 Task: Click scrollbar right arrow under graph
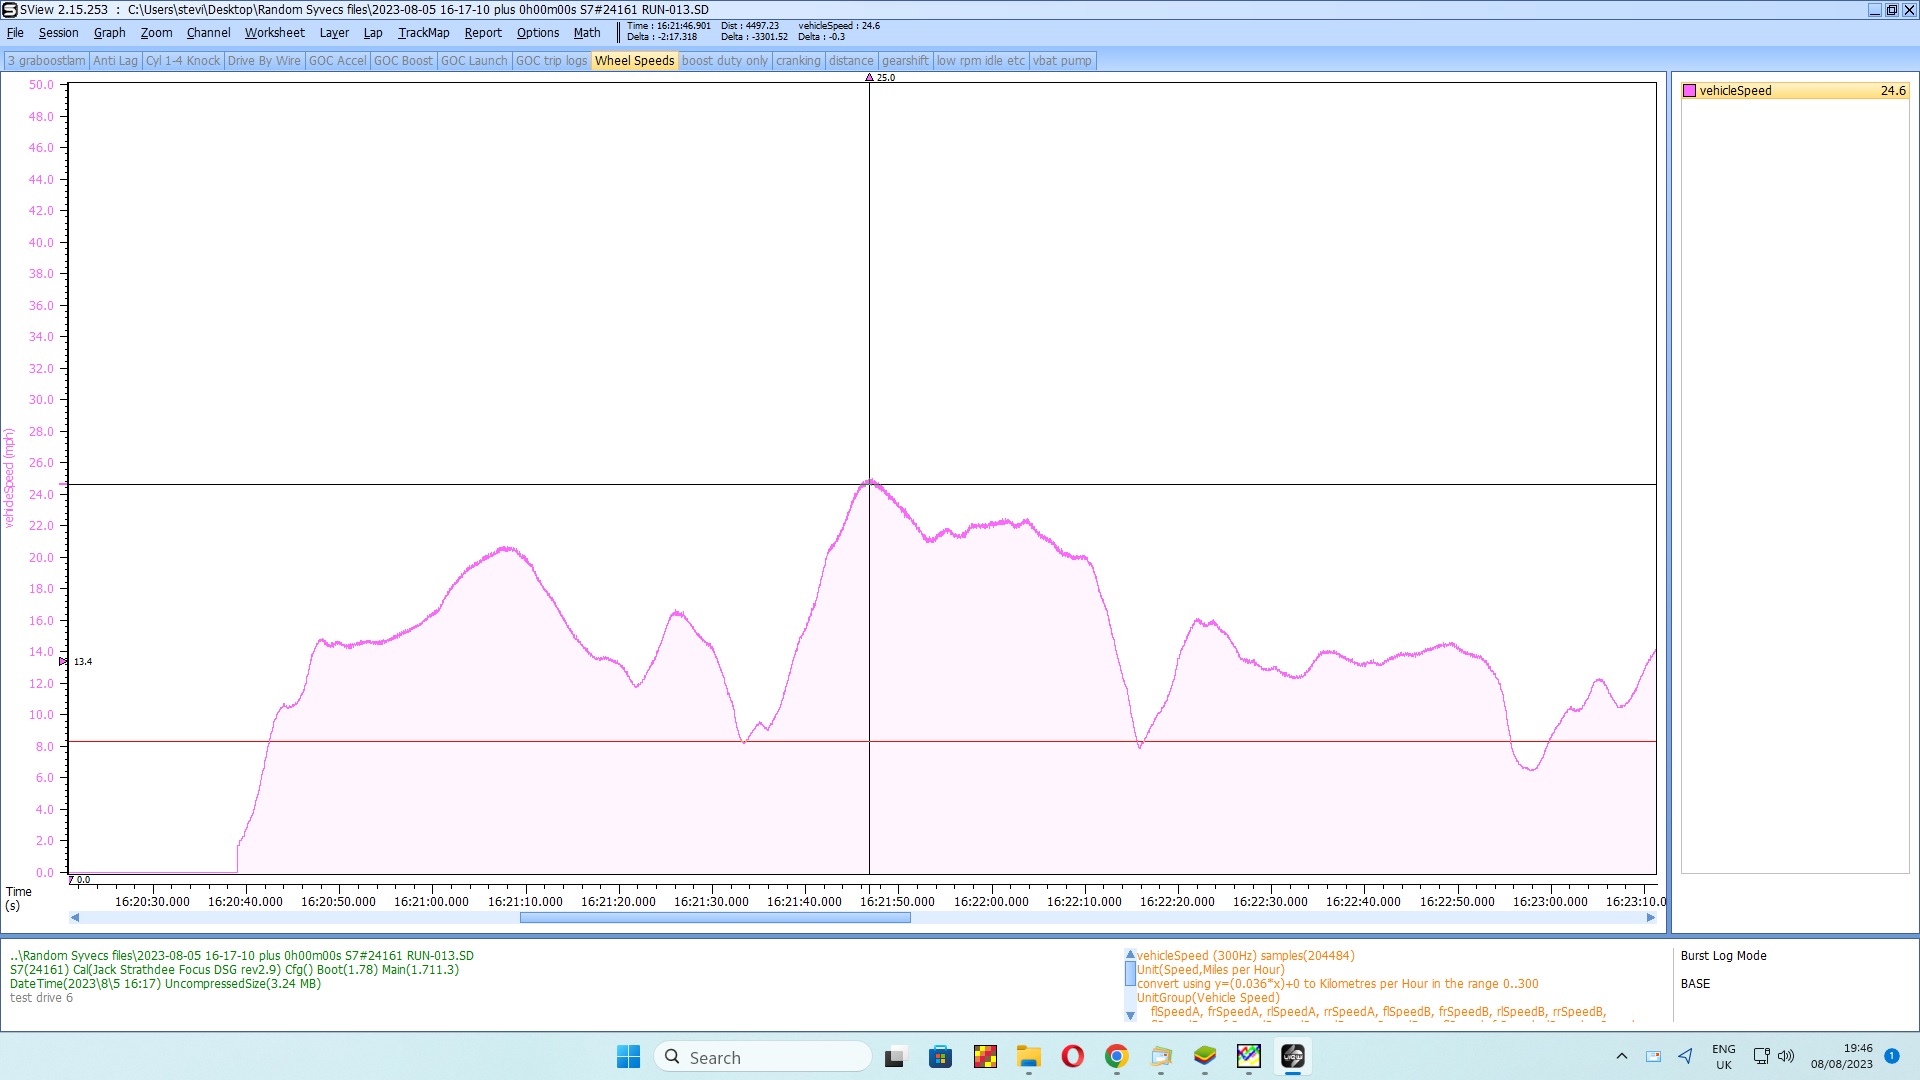tap(1650, 918)
